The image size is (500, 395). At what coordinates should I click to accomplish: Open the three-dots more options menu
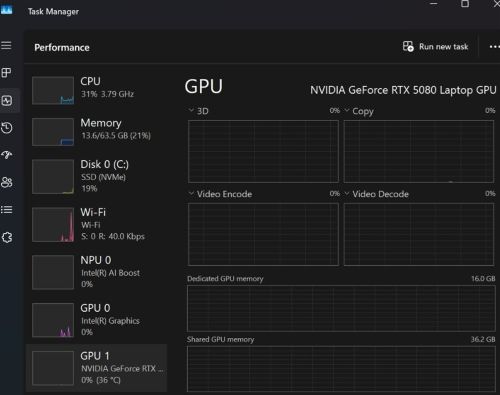[494, 47]
